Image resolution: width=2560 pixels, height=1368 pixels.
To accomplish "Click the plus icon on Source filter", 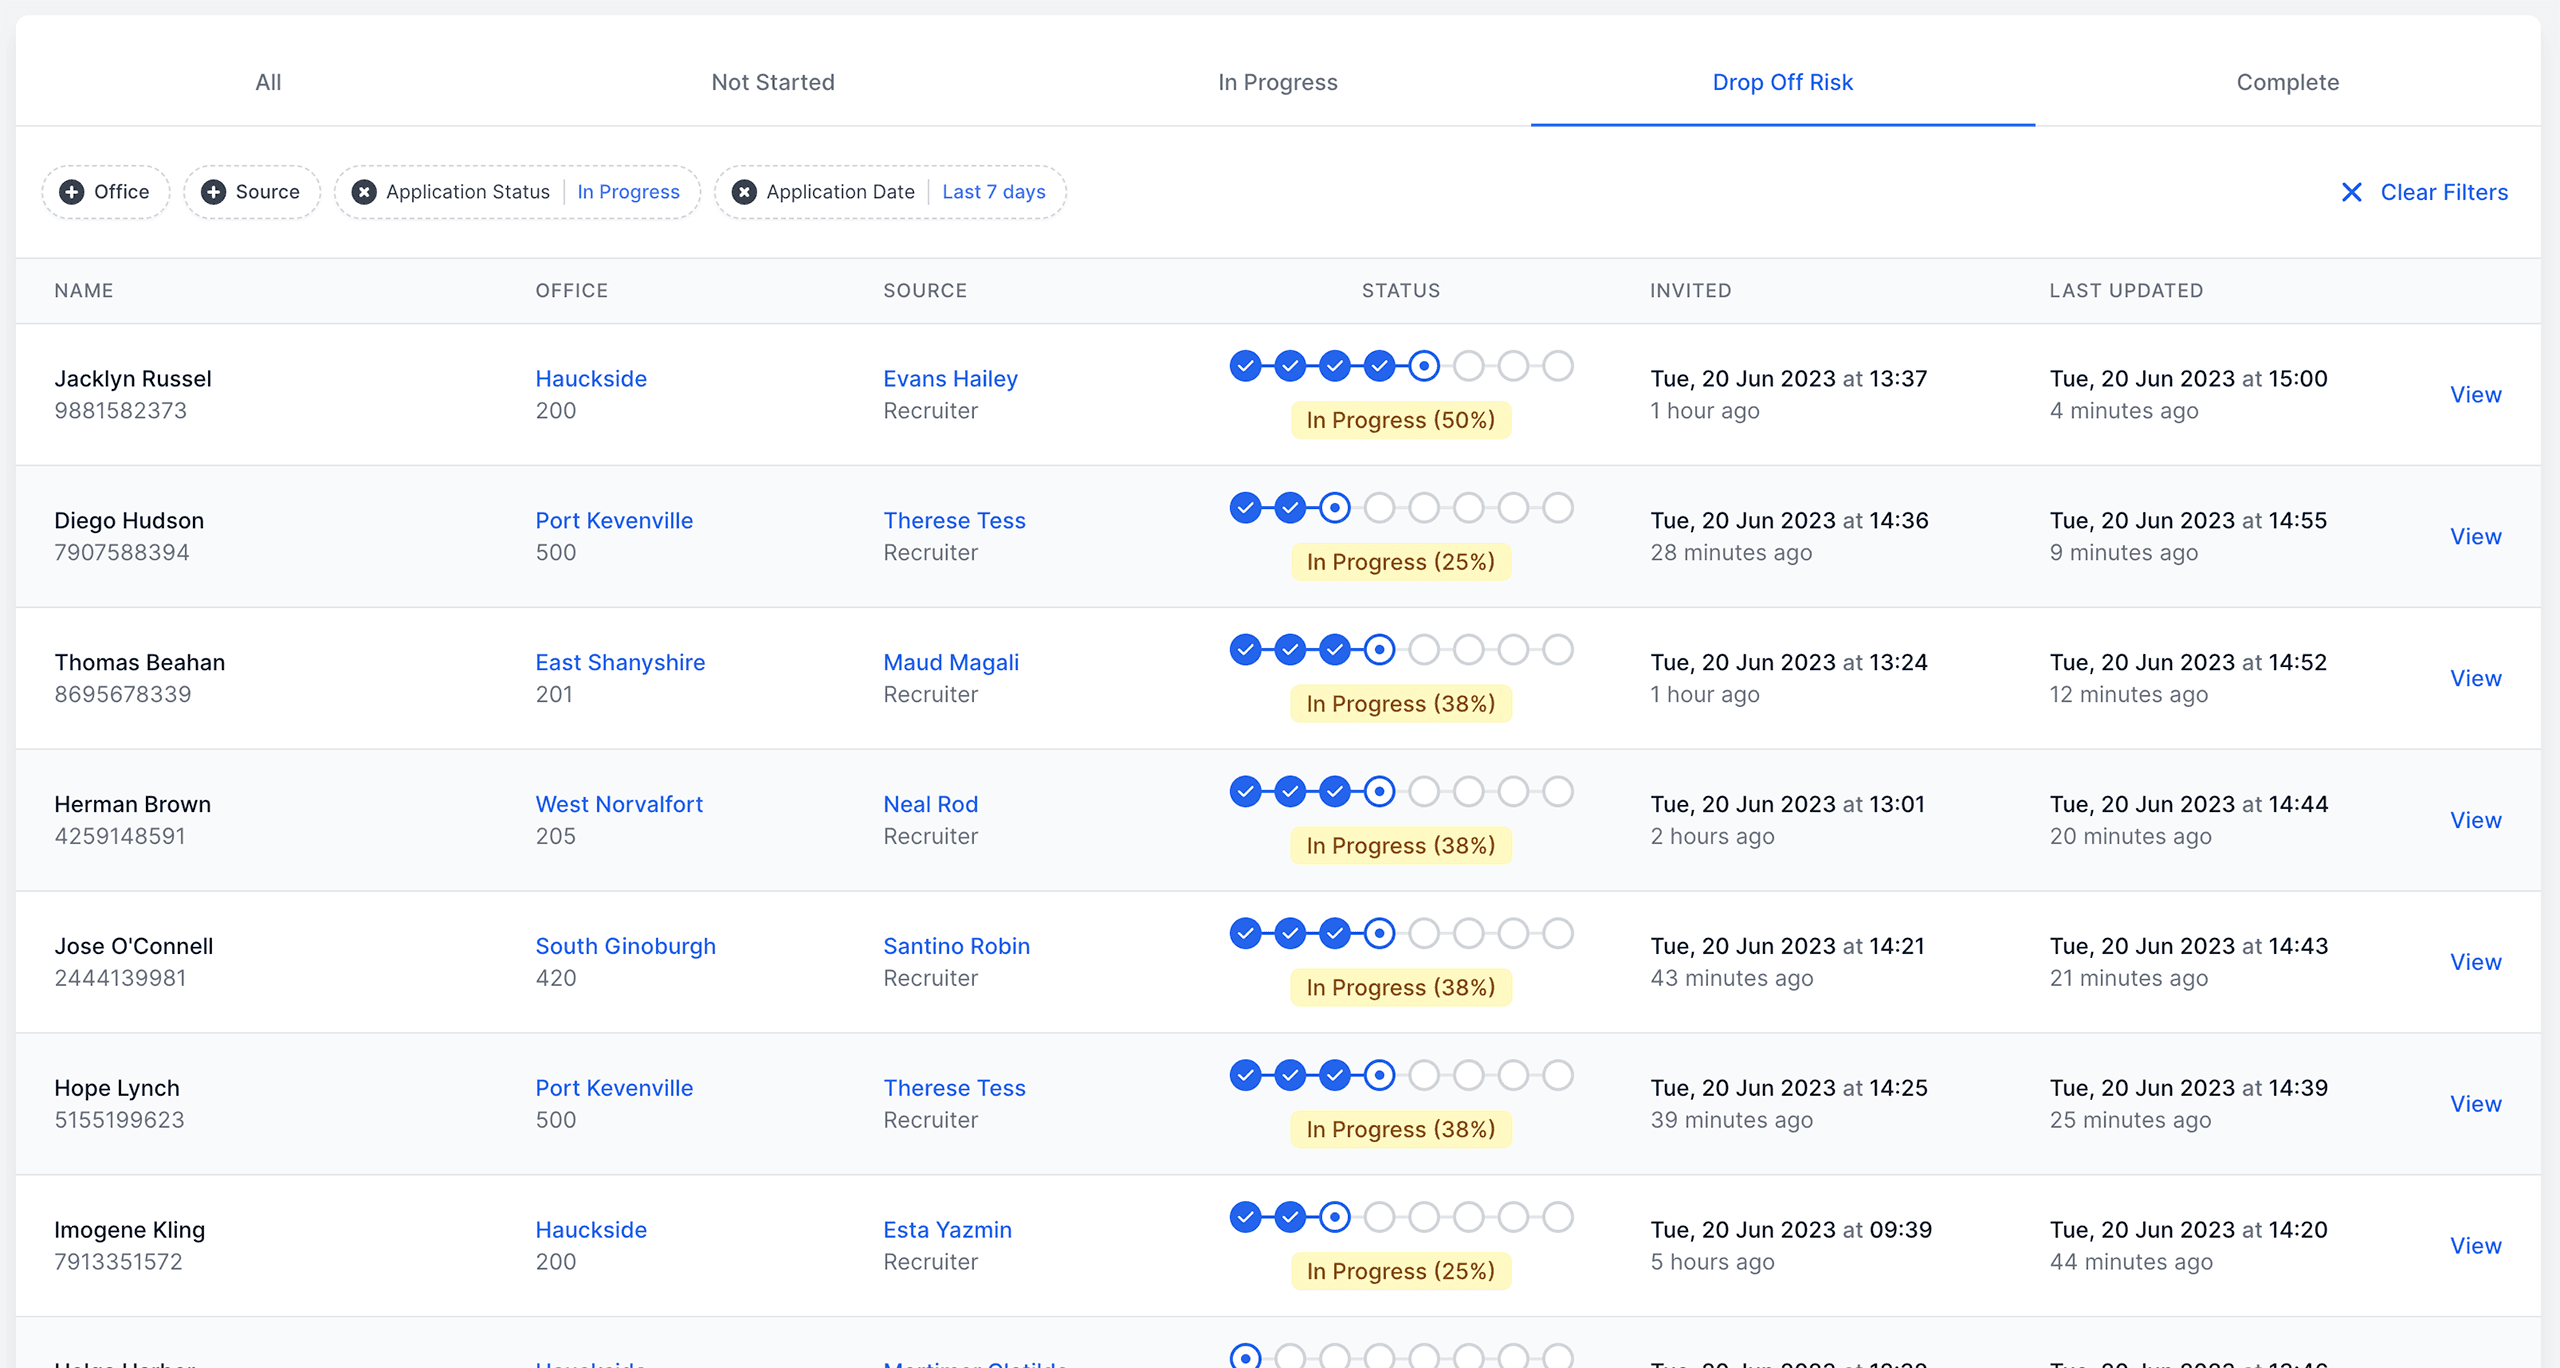I will 213,192.
